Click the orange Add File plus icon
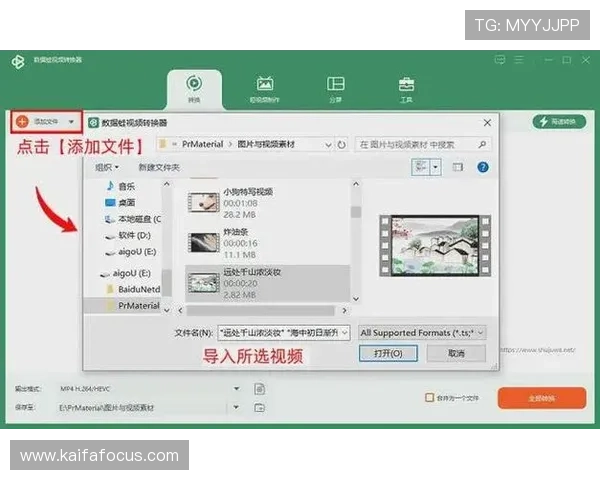This screenshot has height=480, width=600. click(x=22, y=122)
